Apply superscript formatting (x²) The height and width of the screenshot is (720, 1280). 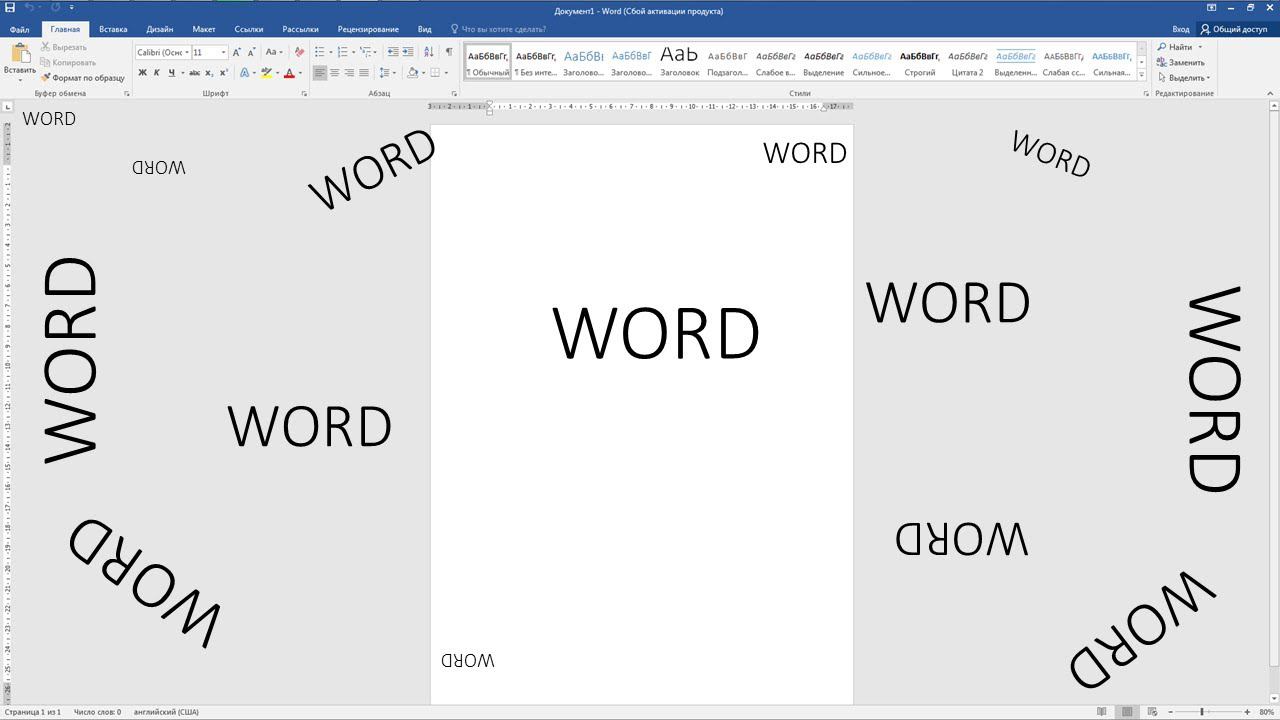pos(223,73)
